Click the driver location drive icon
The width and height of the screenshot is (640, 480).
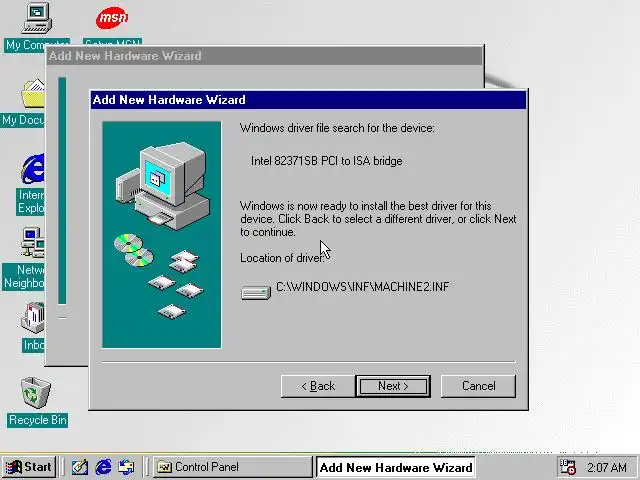[x=256, y=293]
